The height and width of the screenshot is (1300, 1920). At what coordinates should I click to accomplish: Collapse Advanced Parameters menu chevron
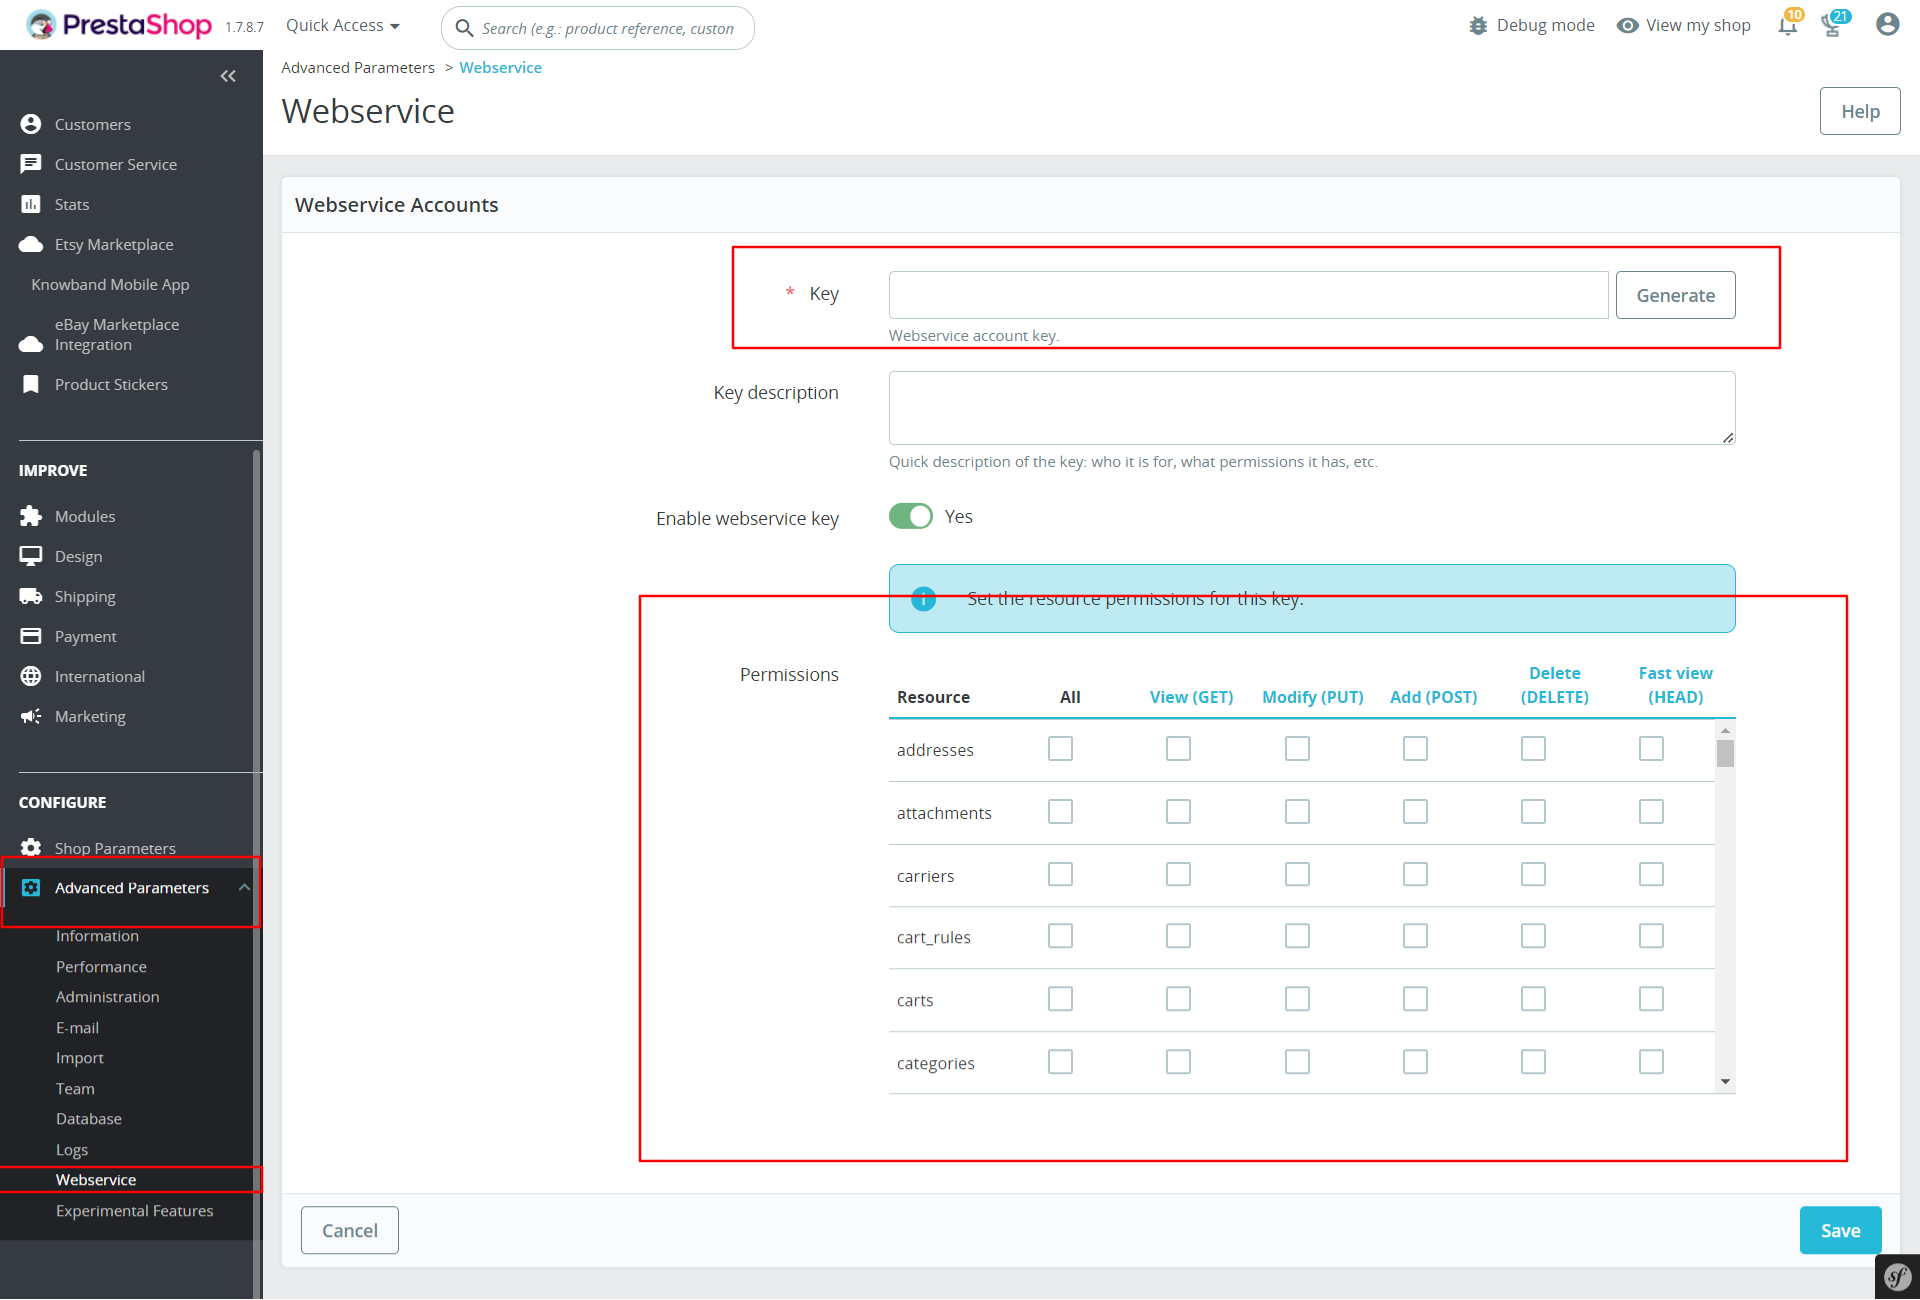(x=244, y=888)
